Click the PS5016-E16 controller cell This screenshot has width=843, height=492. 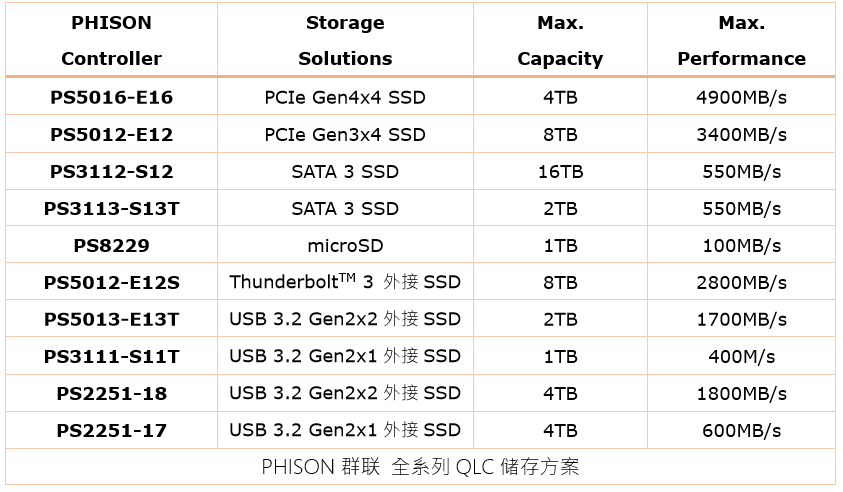(x=111, y=97)
